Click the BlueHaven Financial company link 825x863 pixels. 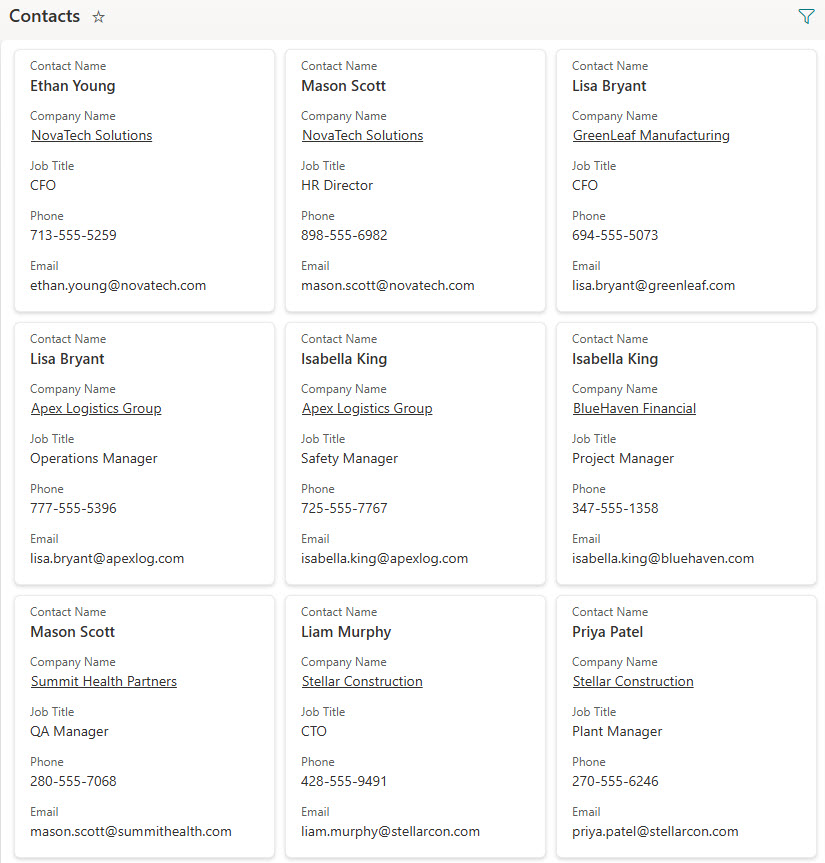click(x=634, y=409)
